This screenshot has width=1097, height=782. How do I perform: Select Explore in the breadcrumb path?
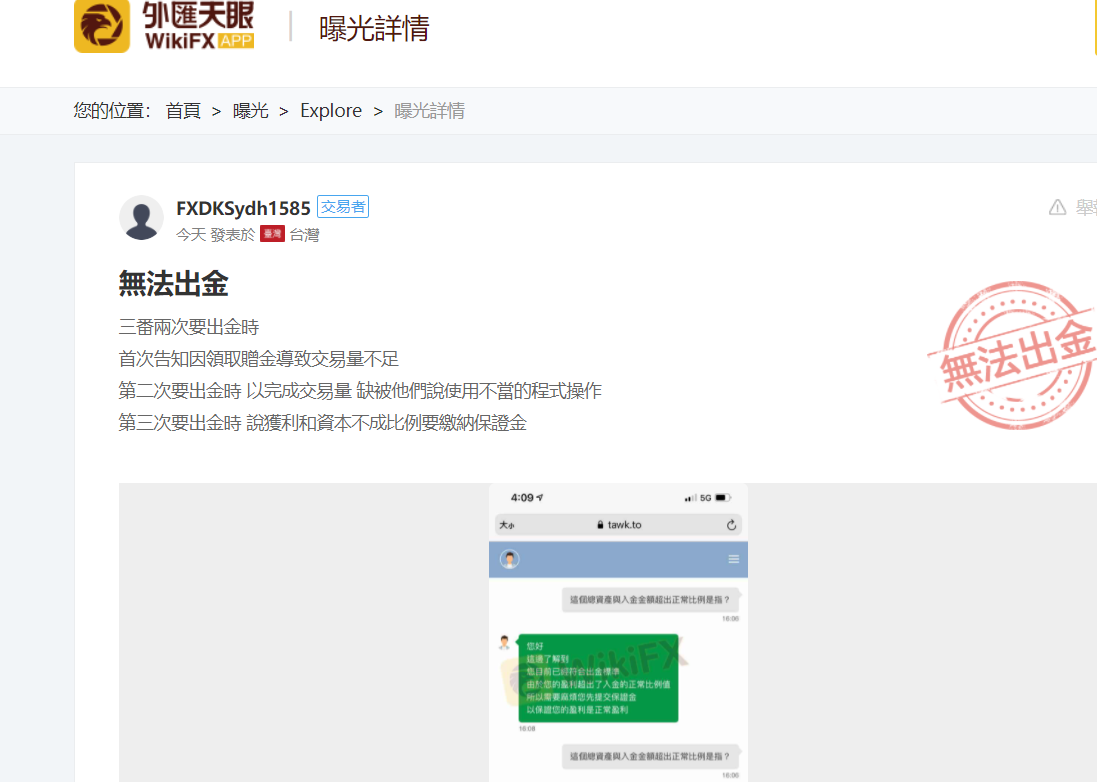(x=331, y=111)
